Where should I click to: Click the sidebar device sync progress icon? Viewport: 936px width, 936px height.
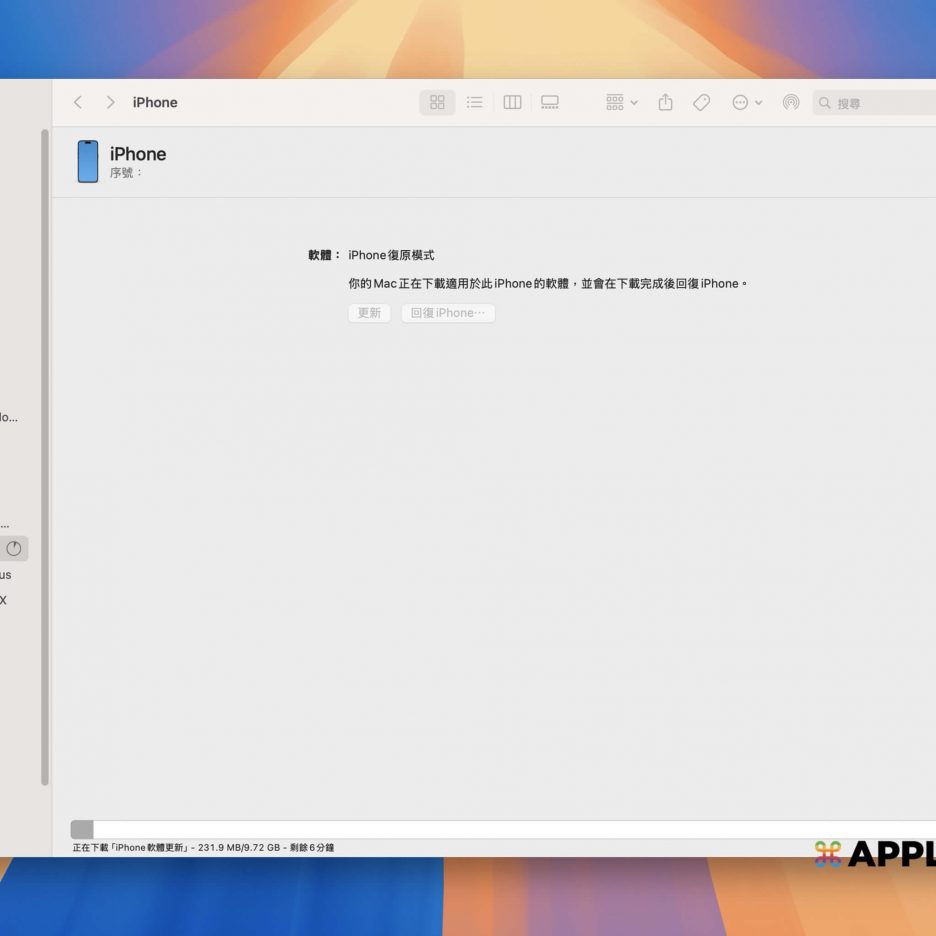point(14,548)
